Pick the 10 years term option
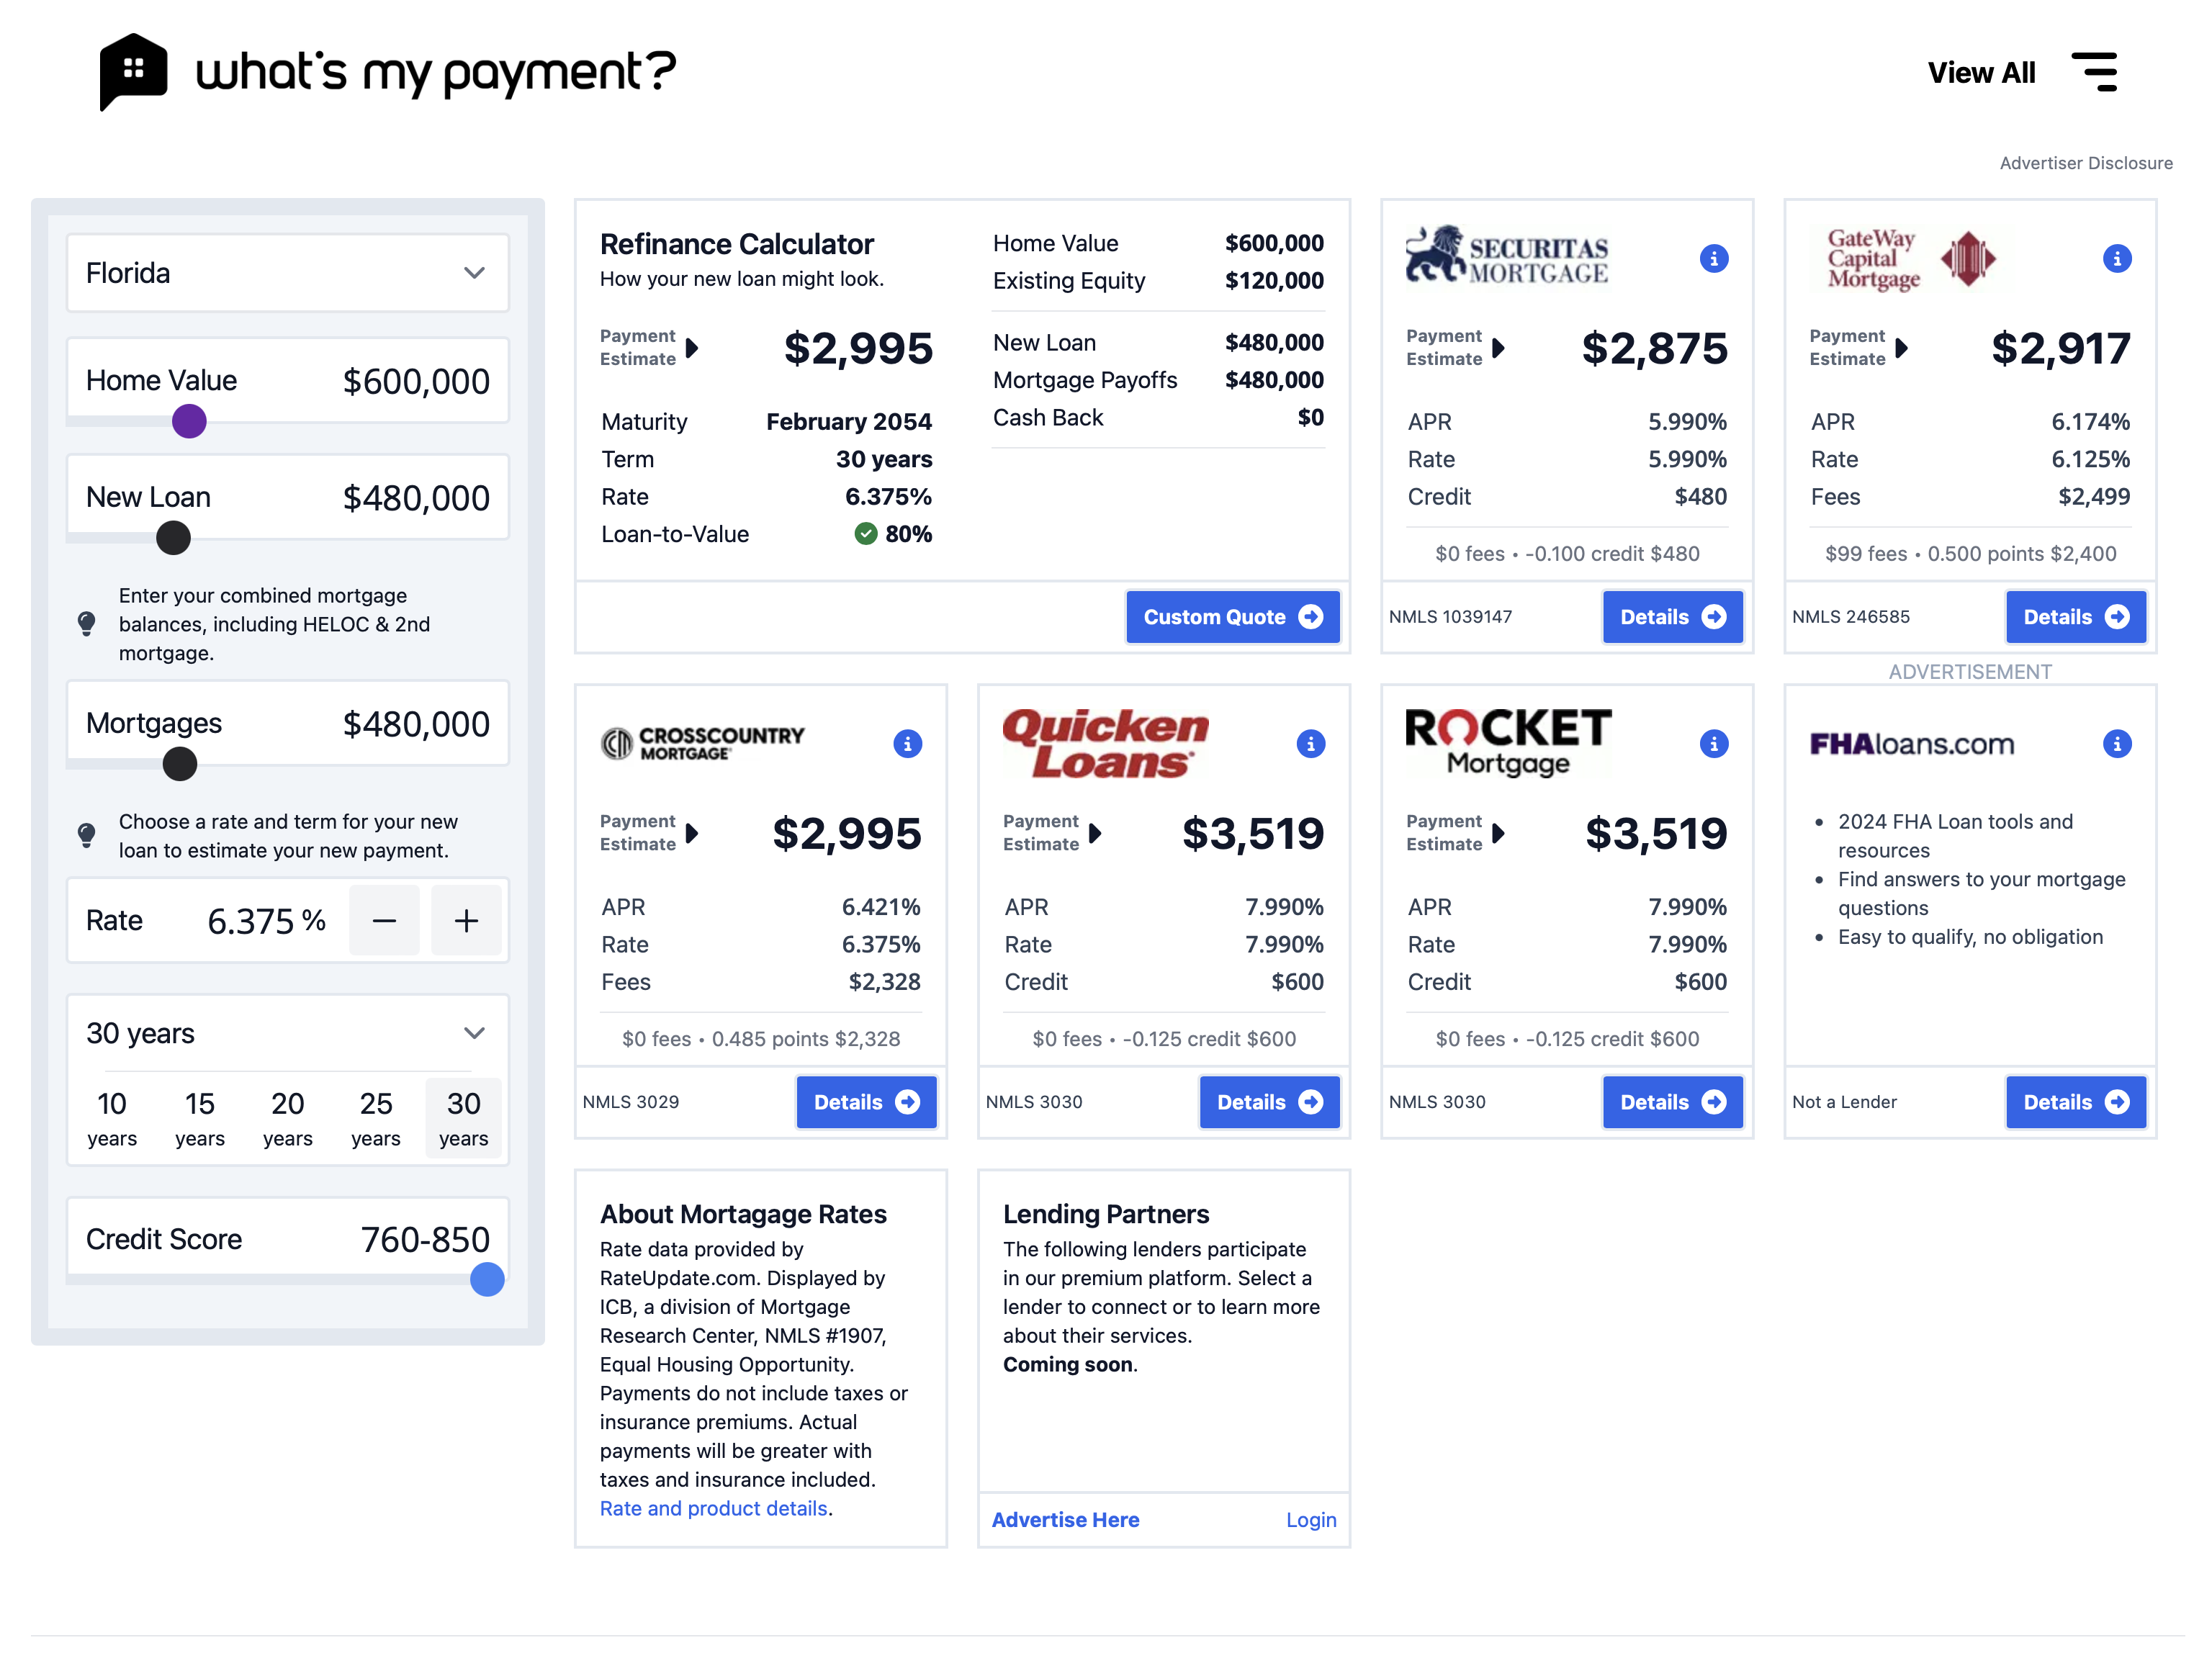Screen dimensions: 2212x1666 coord(112,1118)
